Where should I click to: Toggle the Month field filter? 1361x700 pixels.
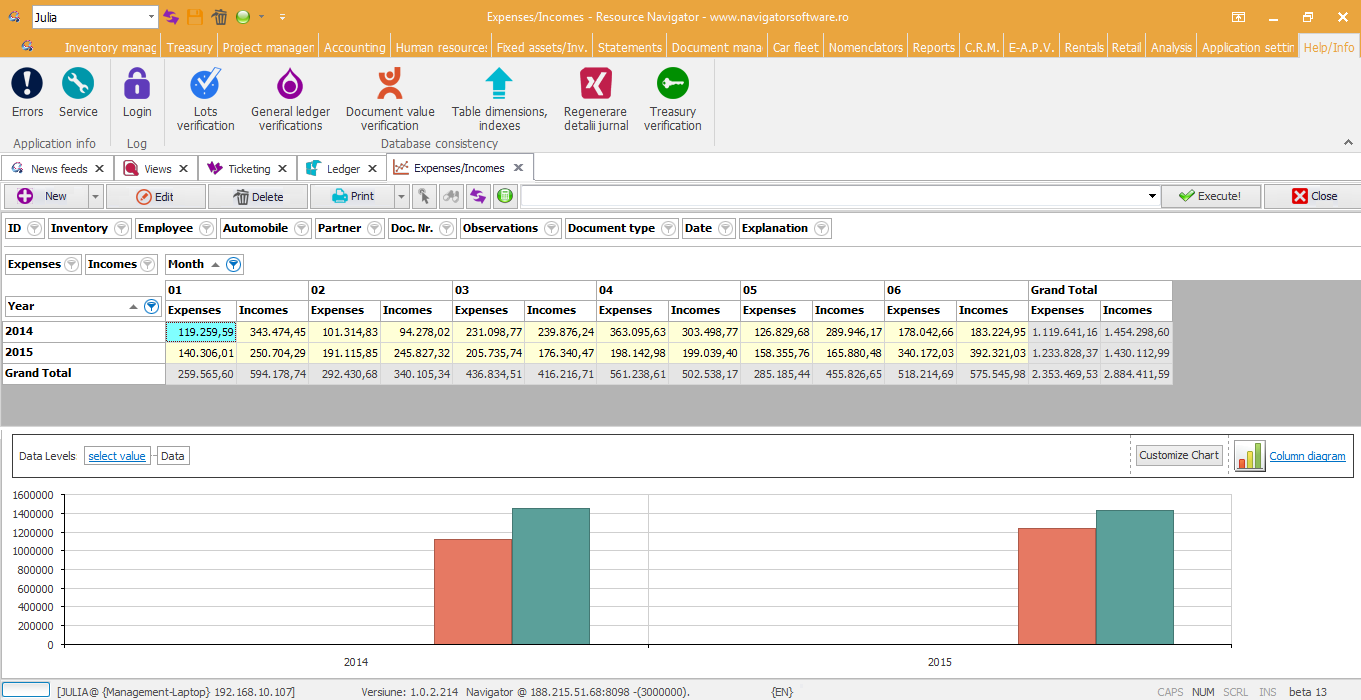233,265
